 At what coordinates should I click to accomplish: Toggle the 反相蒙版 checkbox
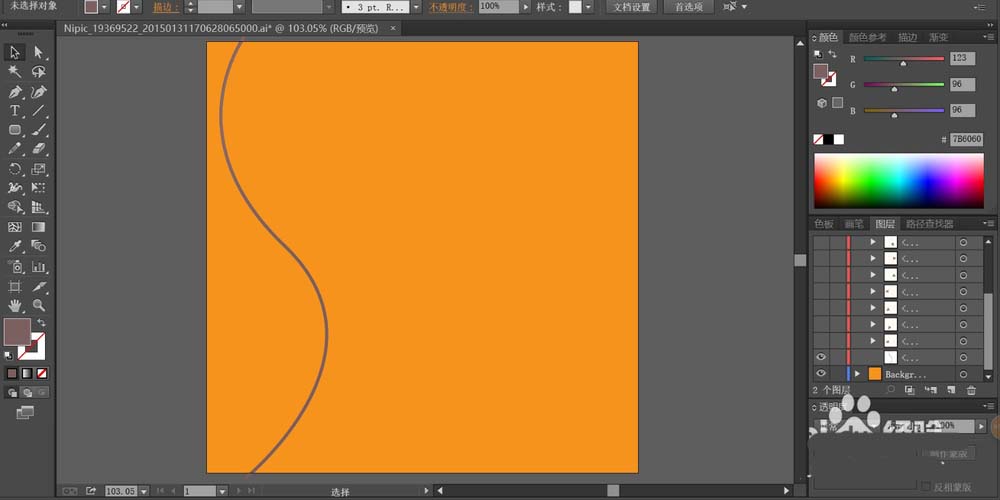click(x=927, y=486)
